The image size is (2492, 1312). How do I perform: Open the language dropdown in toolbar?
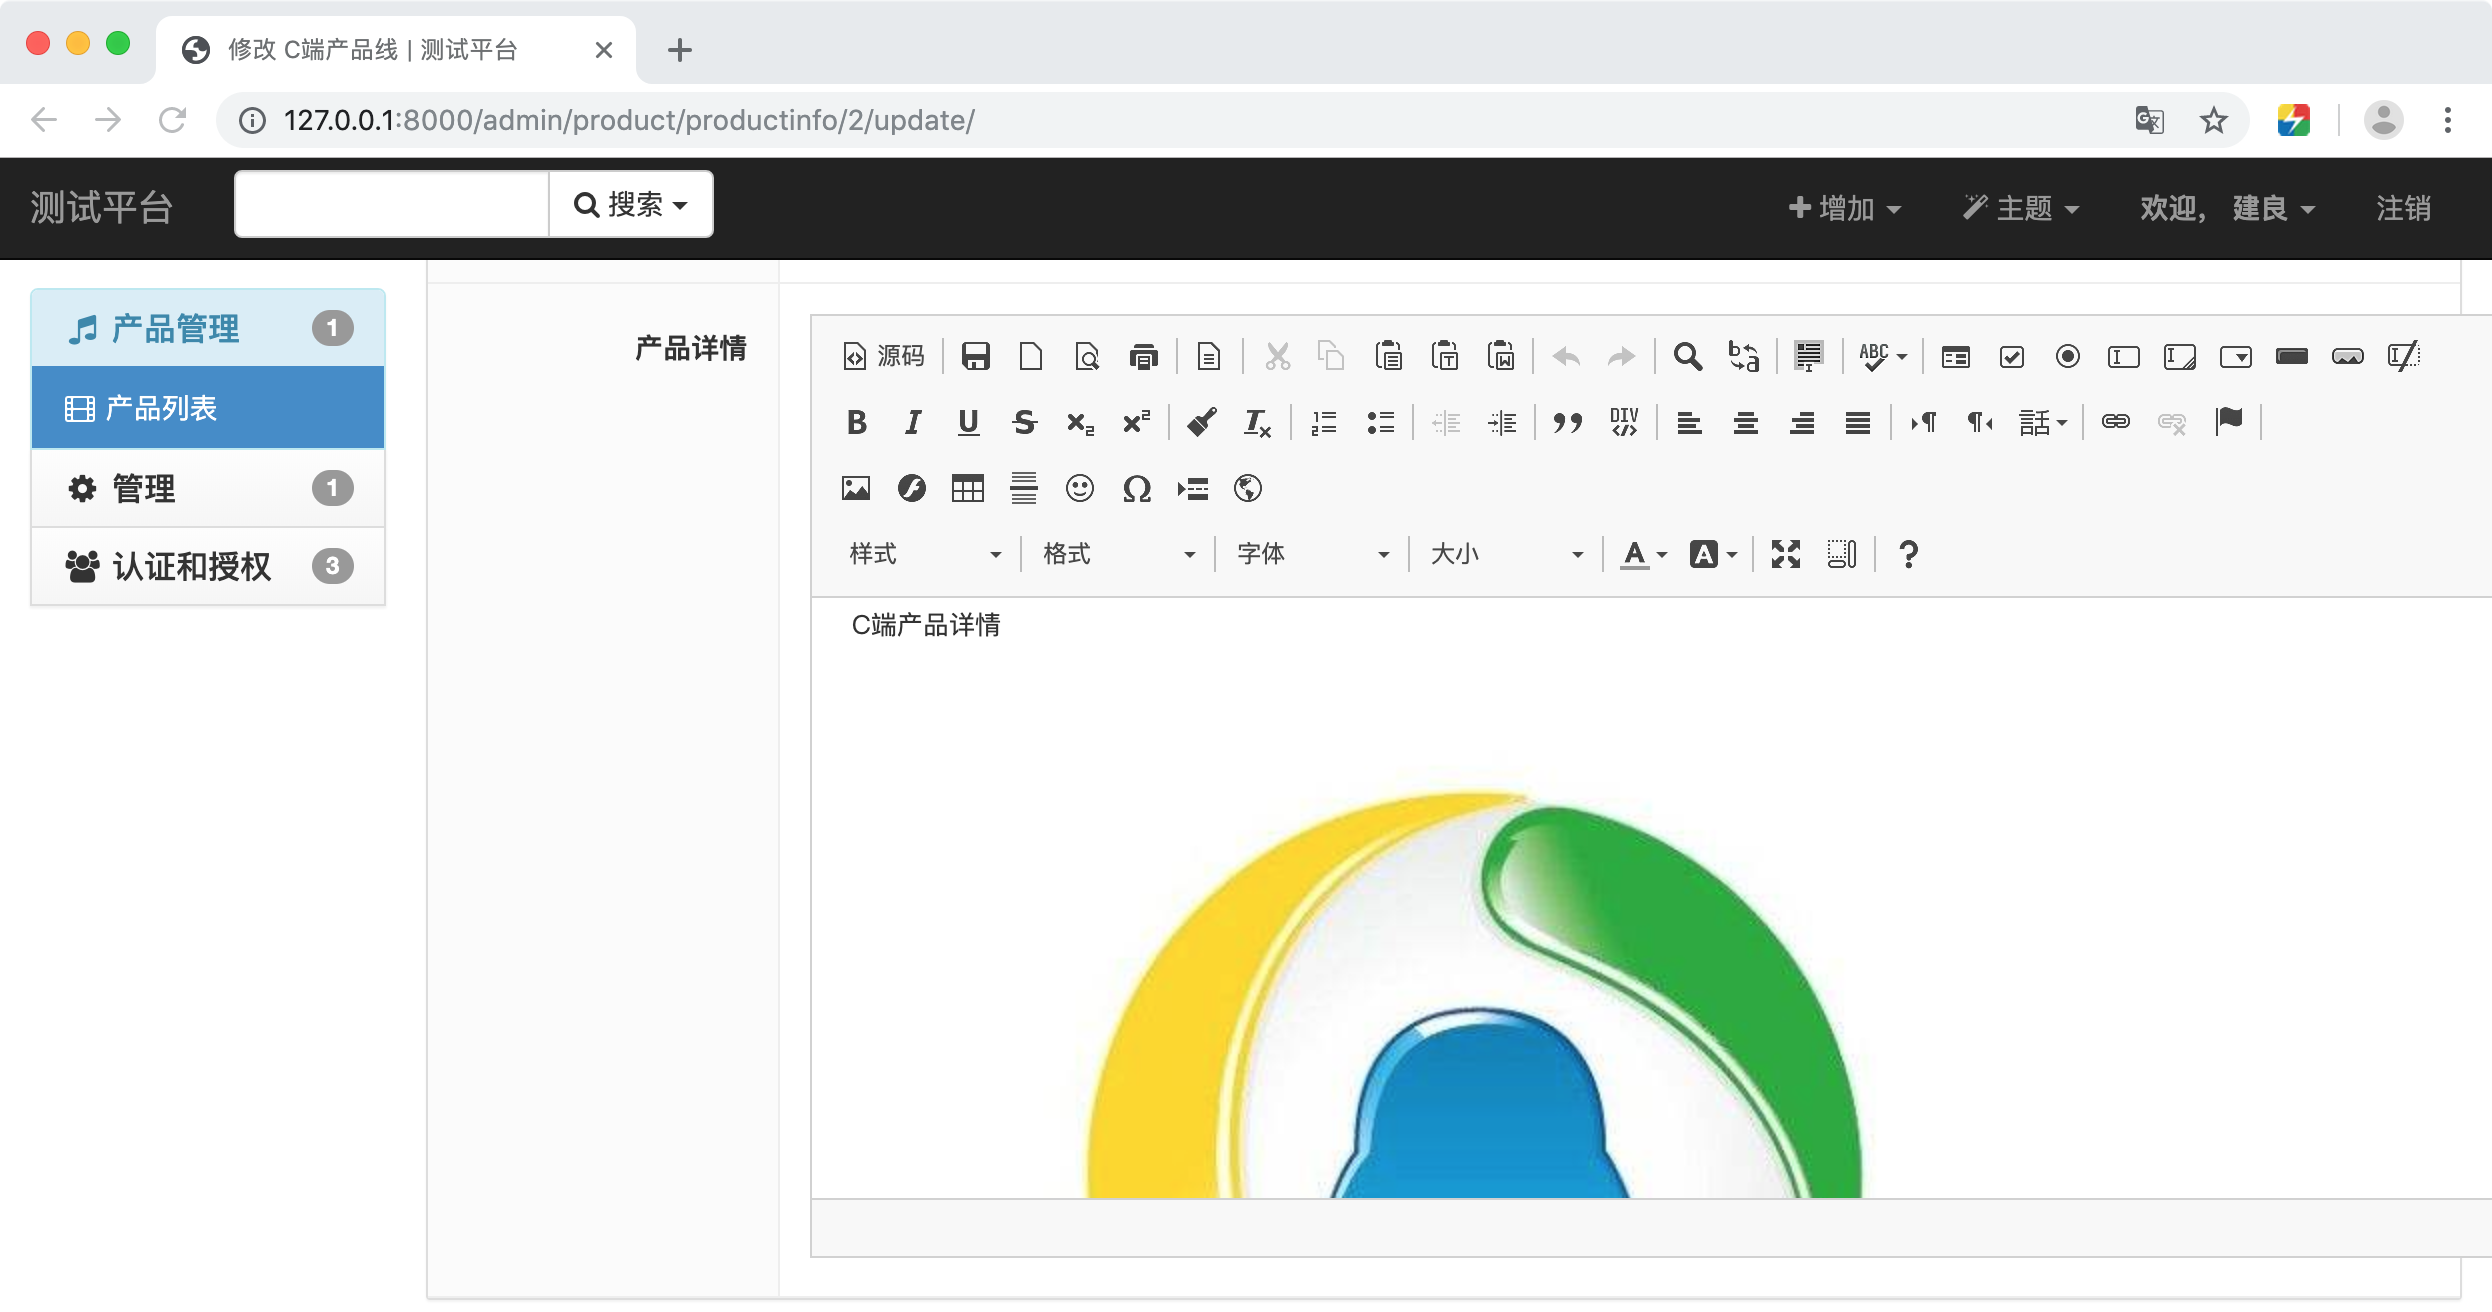tap(2042, 422)
